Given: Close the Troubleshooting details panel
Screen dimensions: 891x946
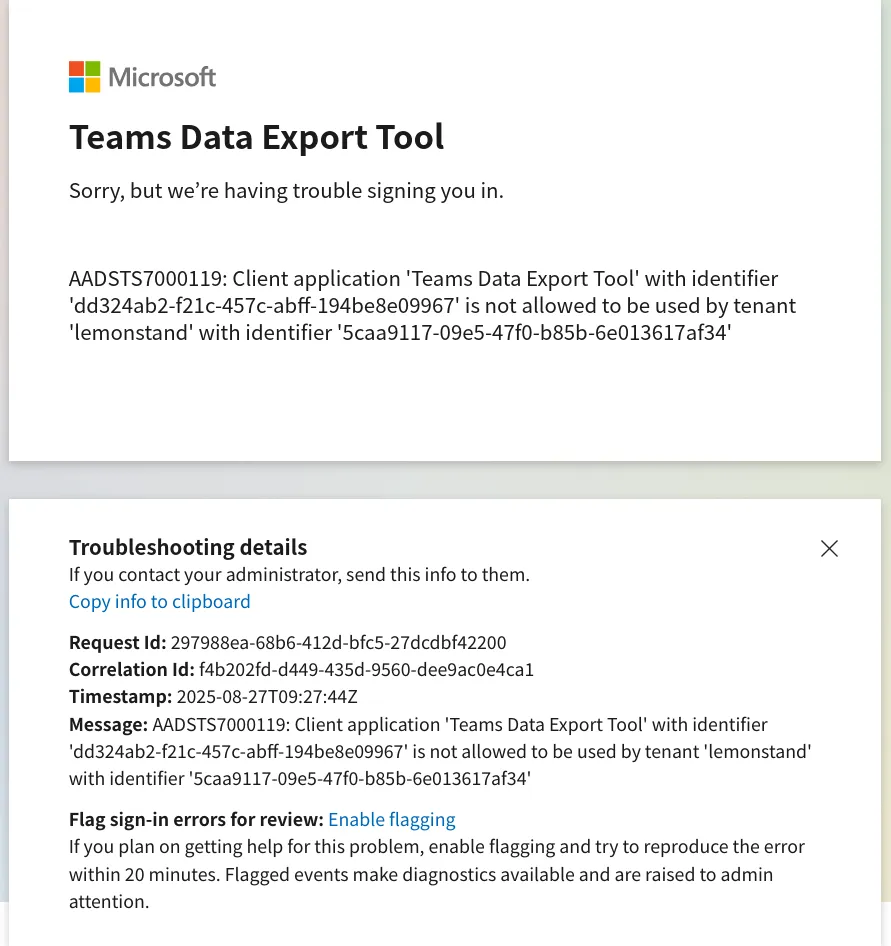Looking at the screenshot, I should pos(829,548).
